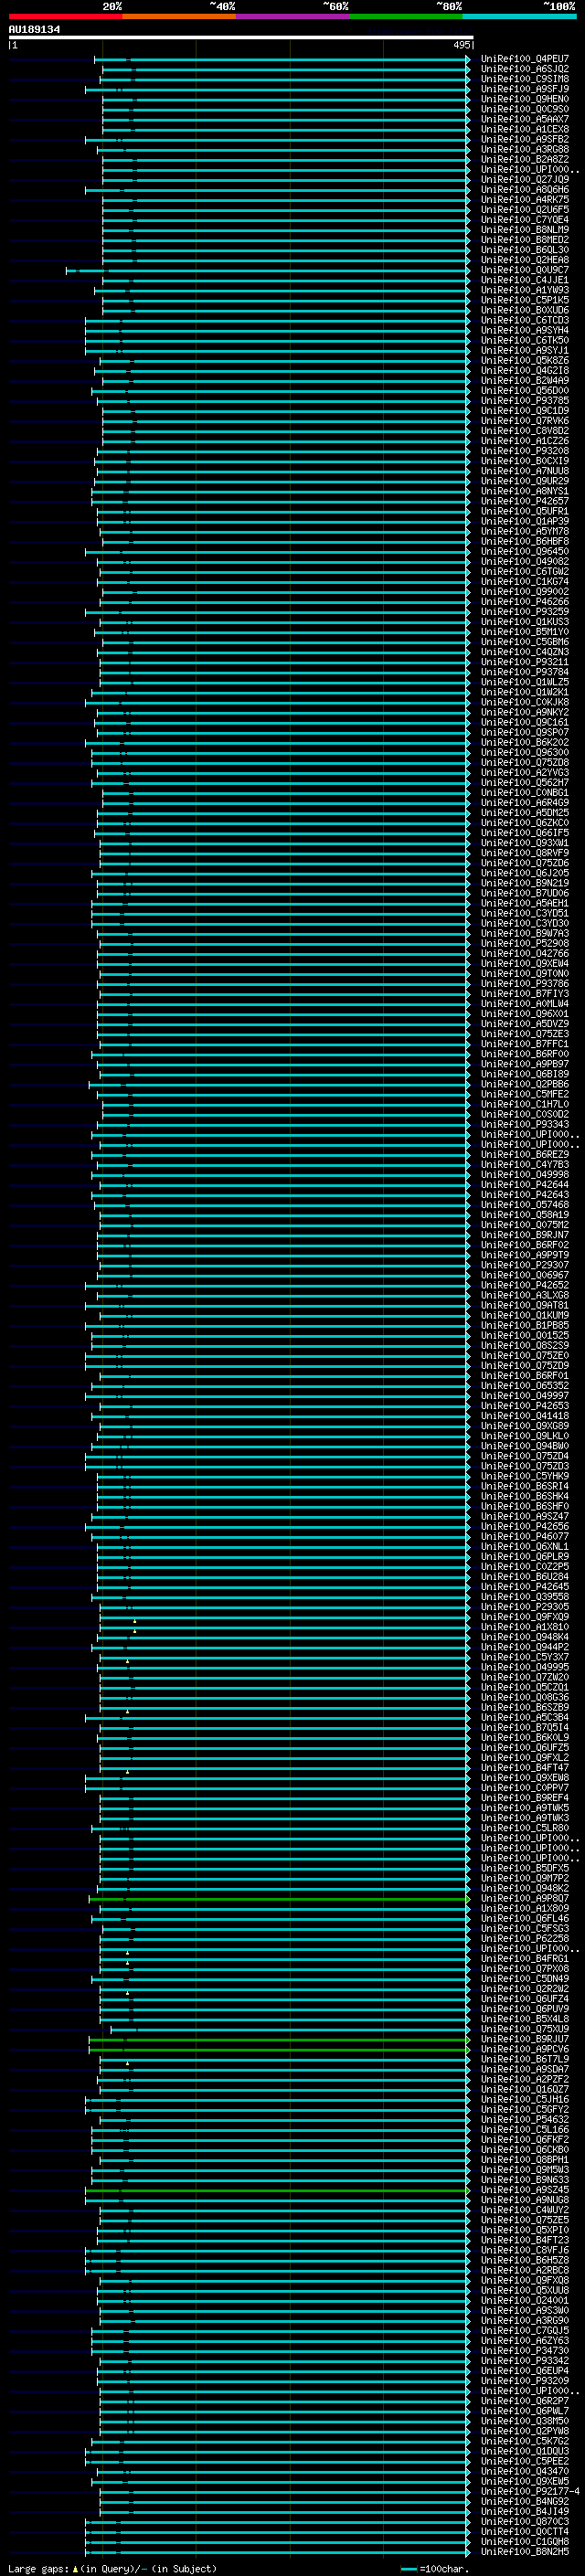This screenshot has width=585, height=2576.
Task: Click the hit label UniRef100_B4FT47
Action: 525,1767
